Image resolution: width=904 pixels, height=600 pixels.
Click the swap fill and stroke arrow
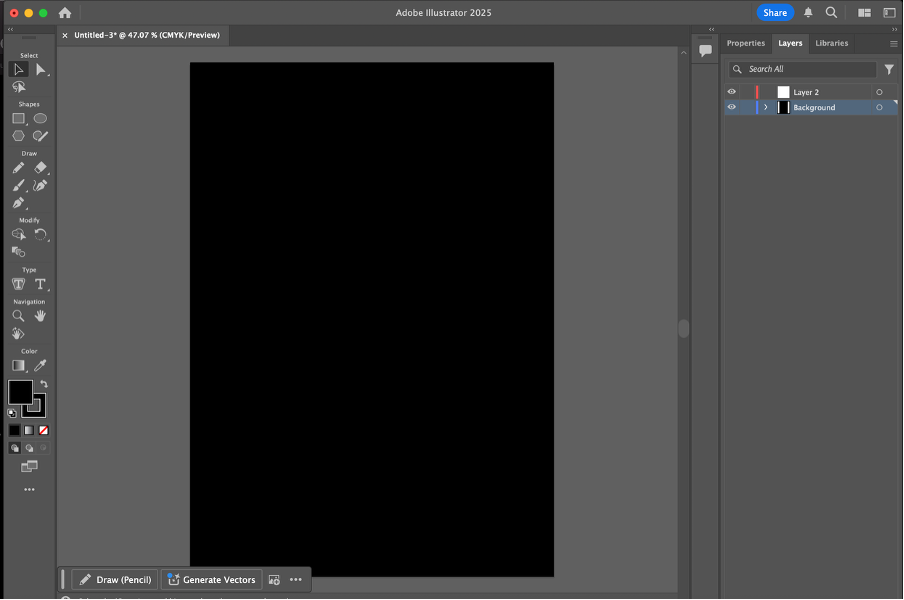click(44, 384)
